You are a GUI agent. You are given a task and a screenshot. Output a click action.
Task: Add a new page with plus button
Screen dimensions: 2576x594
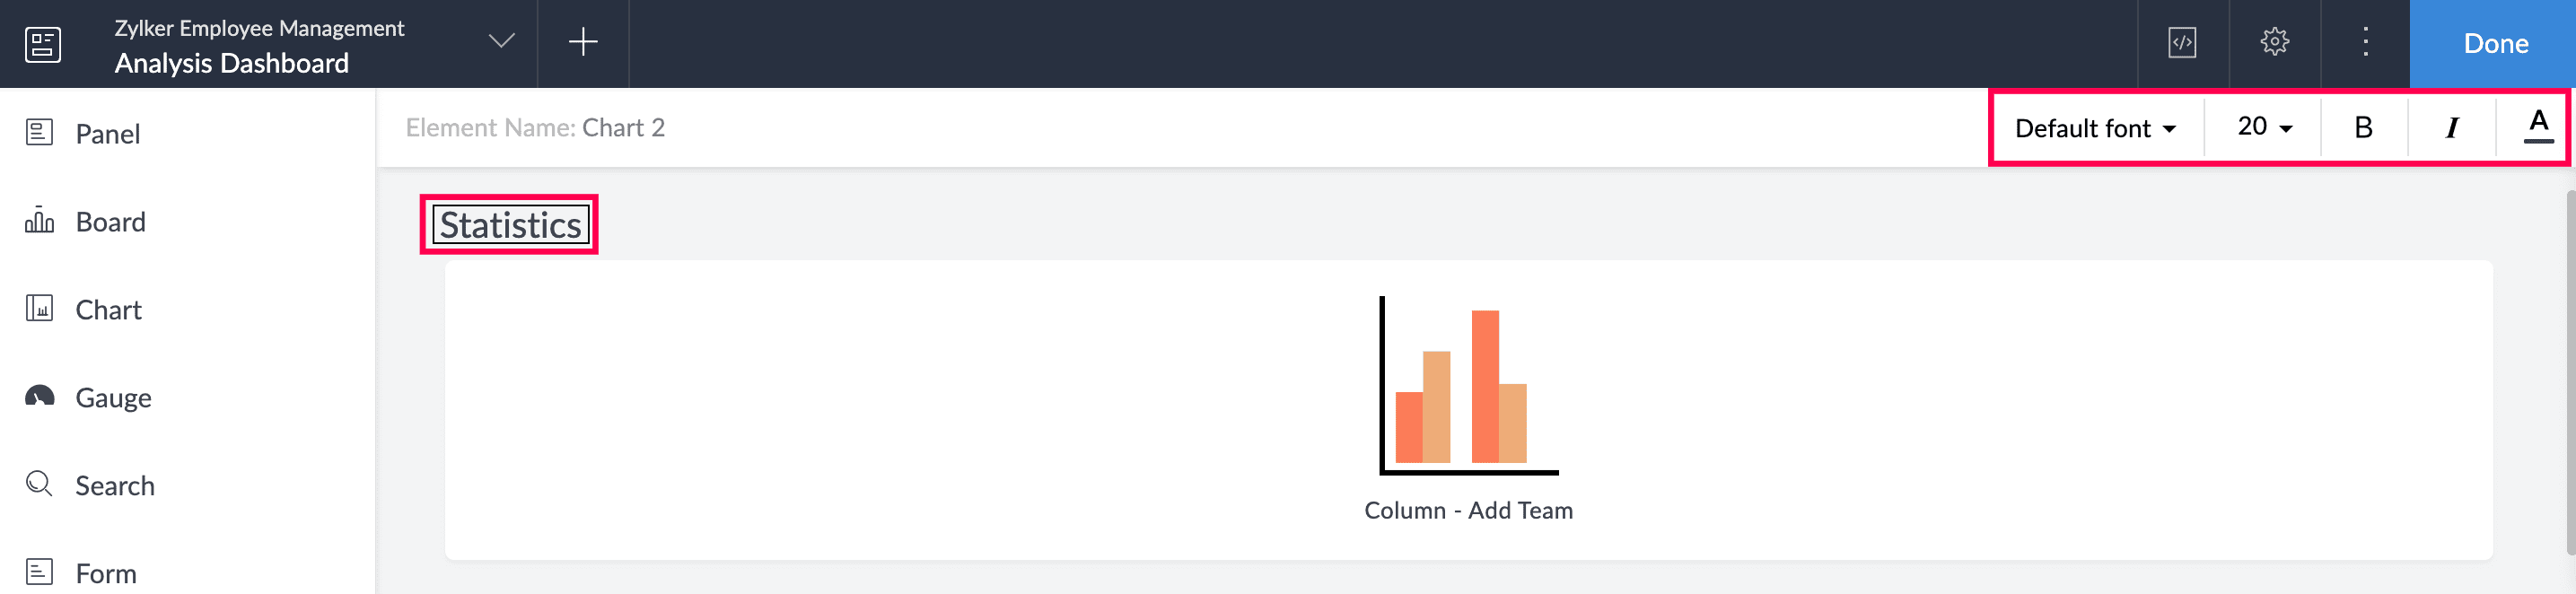click(x=583, y=42)
